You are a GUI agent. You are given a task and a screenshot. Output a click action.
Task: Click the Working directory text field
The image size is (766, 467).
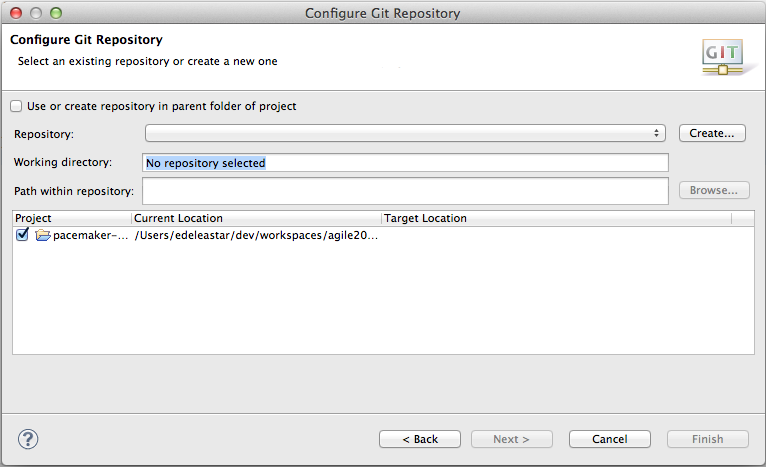click(405, 163)
